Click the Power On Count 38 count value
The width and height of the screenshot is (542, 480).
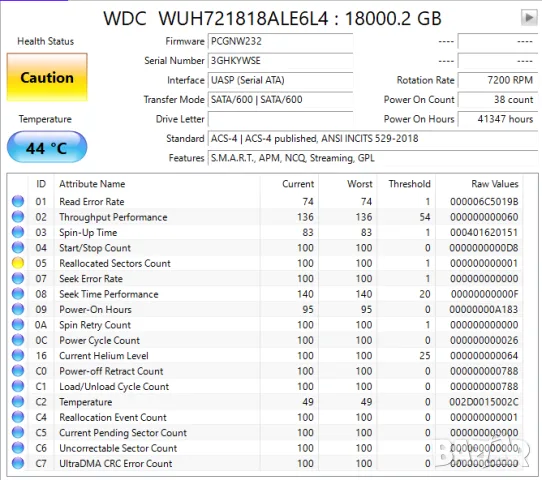(x=498, y=100)
